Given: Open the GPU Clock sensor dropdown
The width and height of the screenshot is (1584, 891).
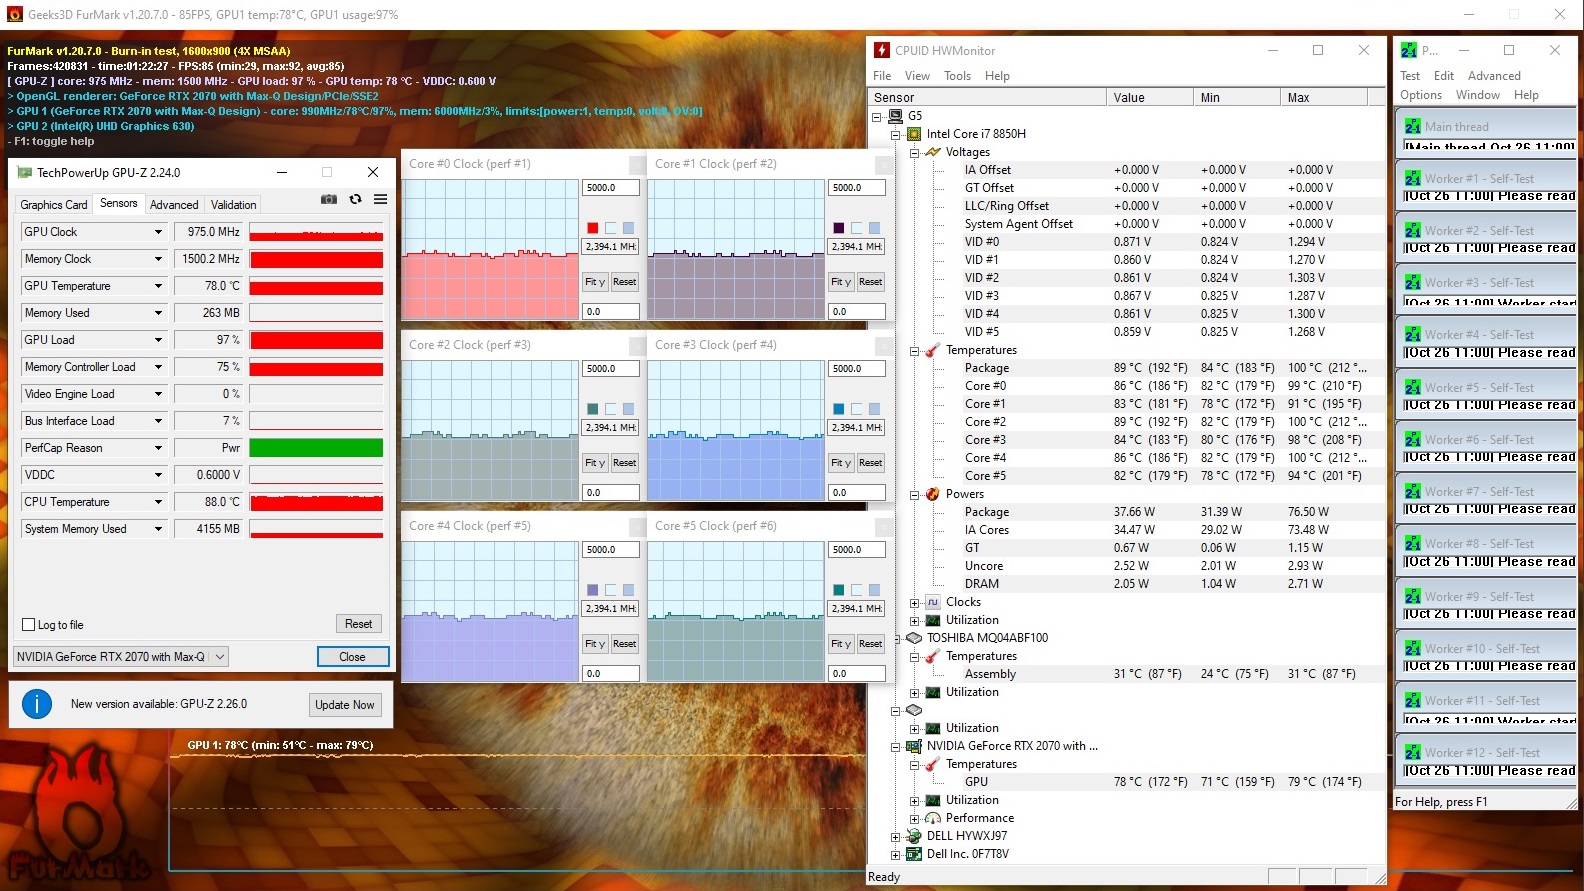Looking at the screenshot, I should (x=158, y=232).
